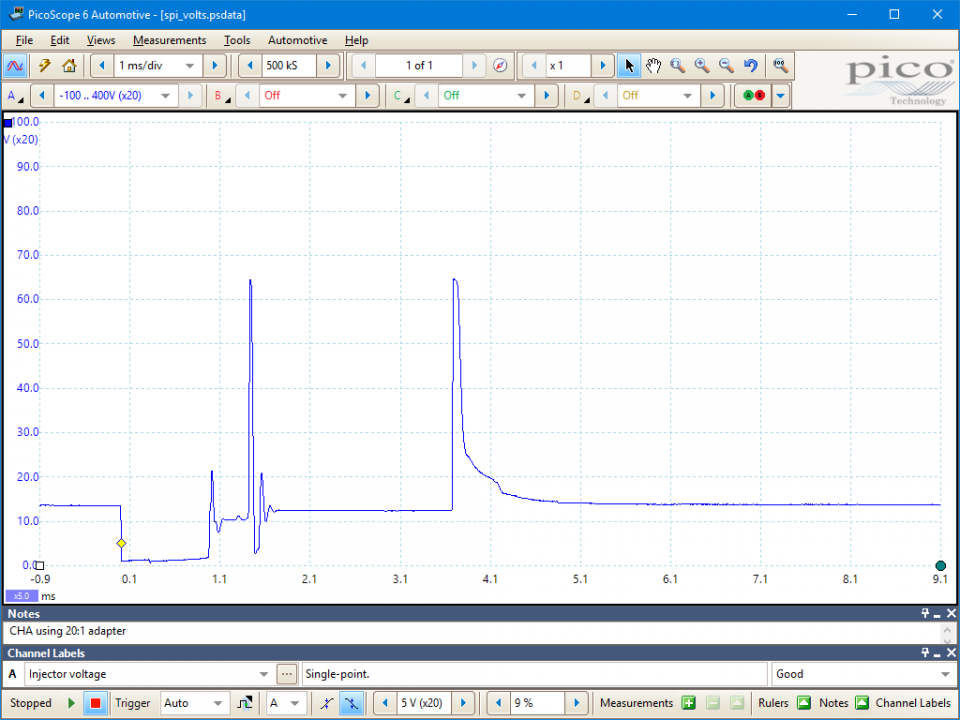Increase trigger threshold from 5 V
The width and height of the screenshot is (960, 720).
pyautogui.click(x=463, y=703)
